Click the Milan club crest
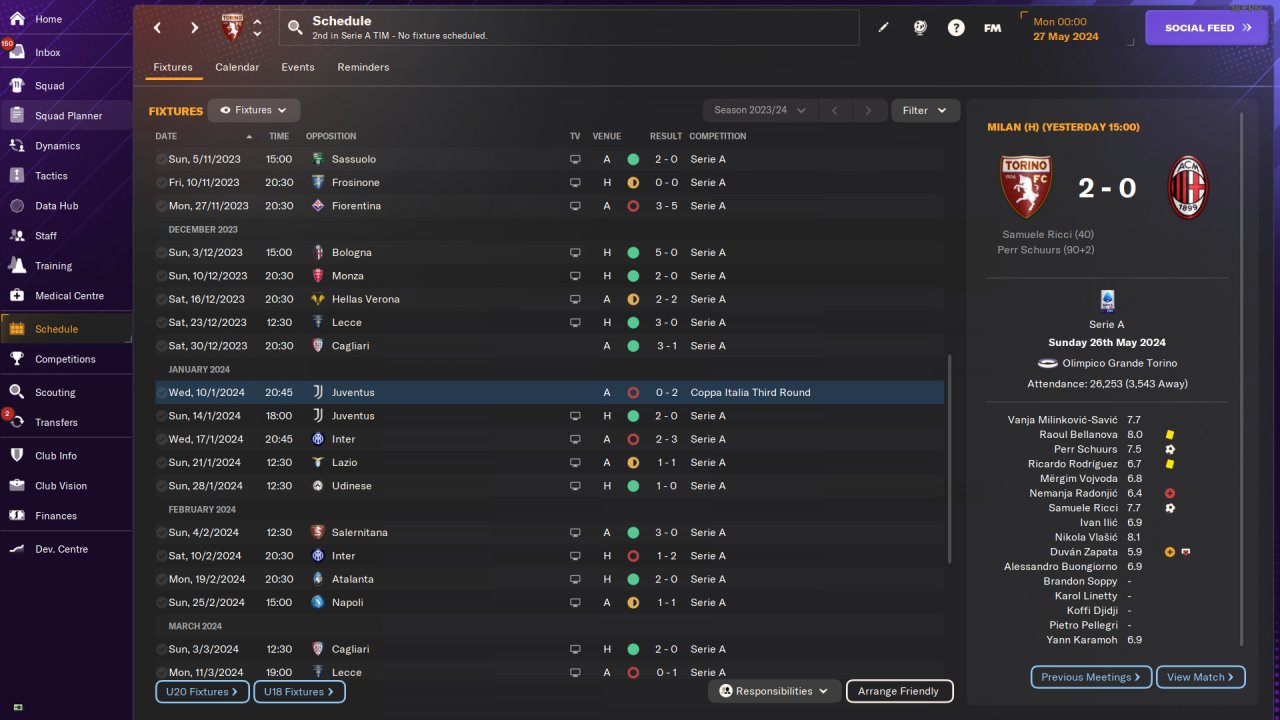 click(1188, 188)
